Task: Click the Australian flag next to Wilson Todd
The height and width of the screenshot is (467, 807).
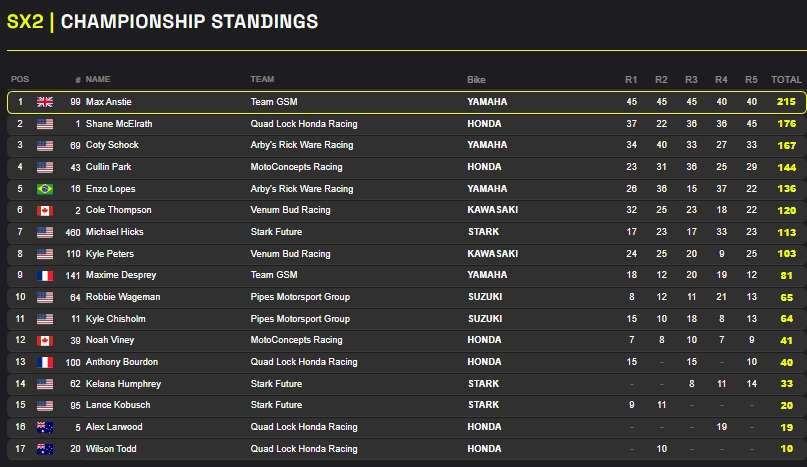Action: (45, 449)
